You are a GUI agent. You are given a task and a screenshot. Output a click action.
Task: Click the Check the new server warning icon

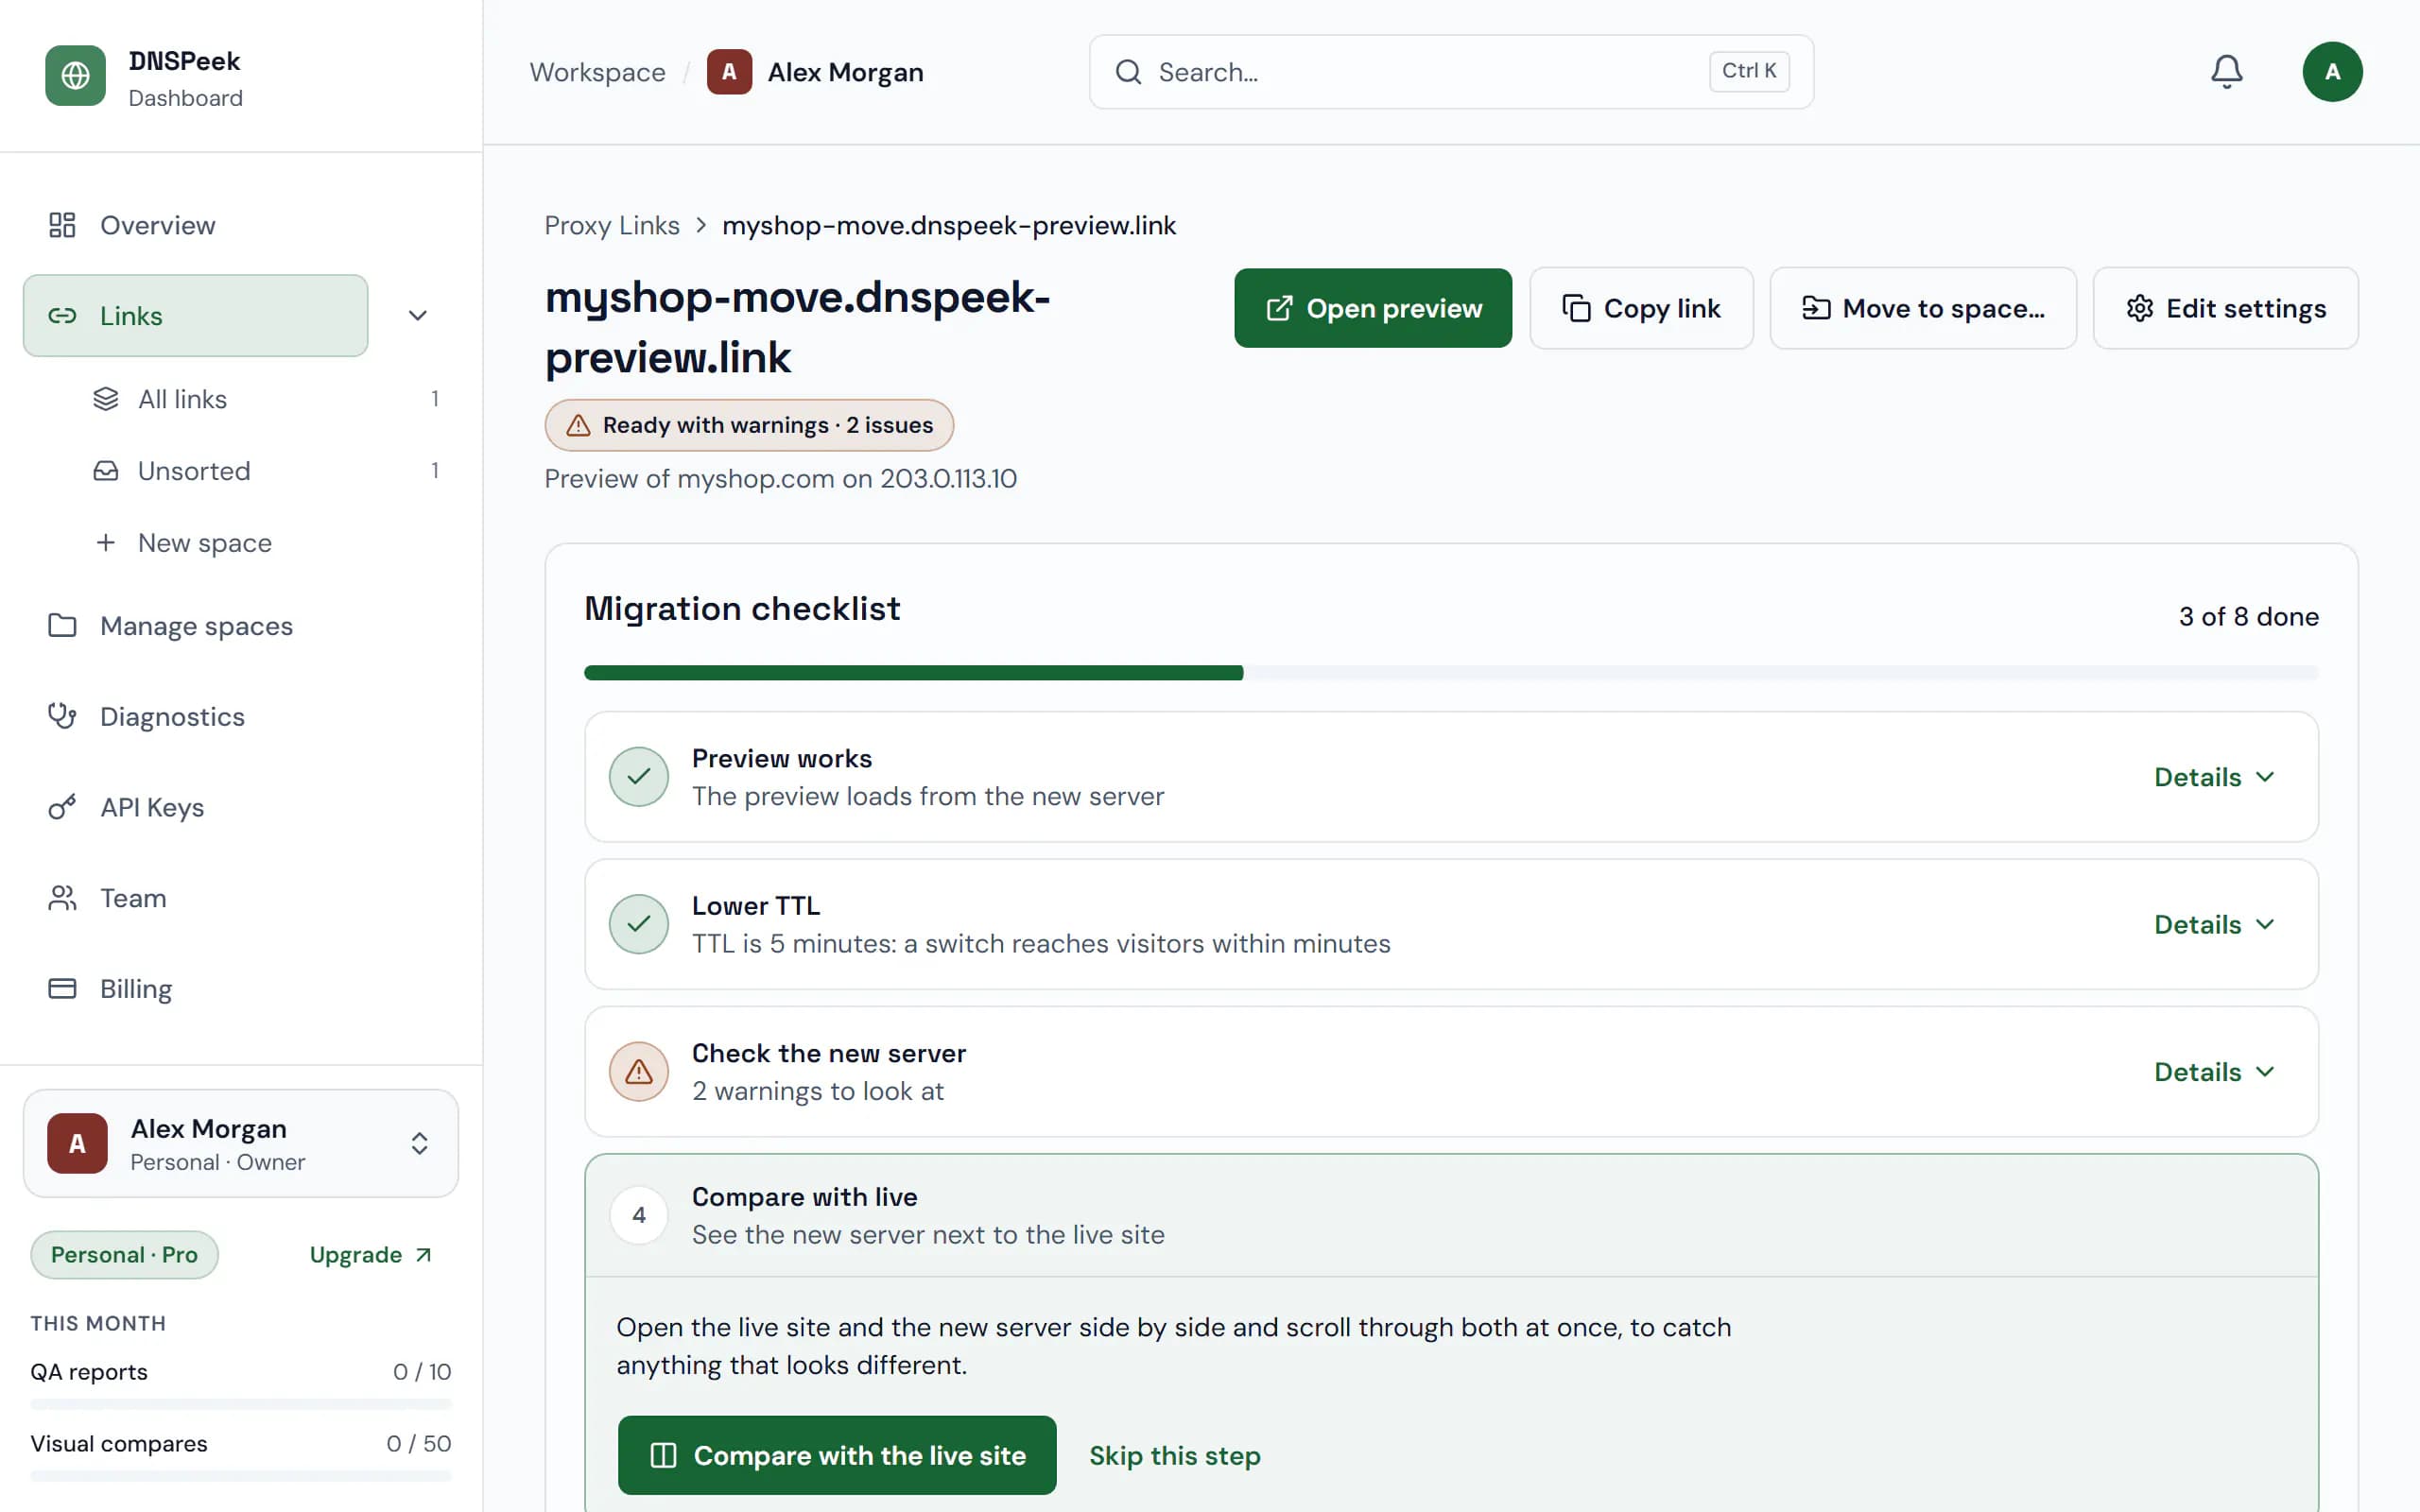tap(639, 1072)
